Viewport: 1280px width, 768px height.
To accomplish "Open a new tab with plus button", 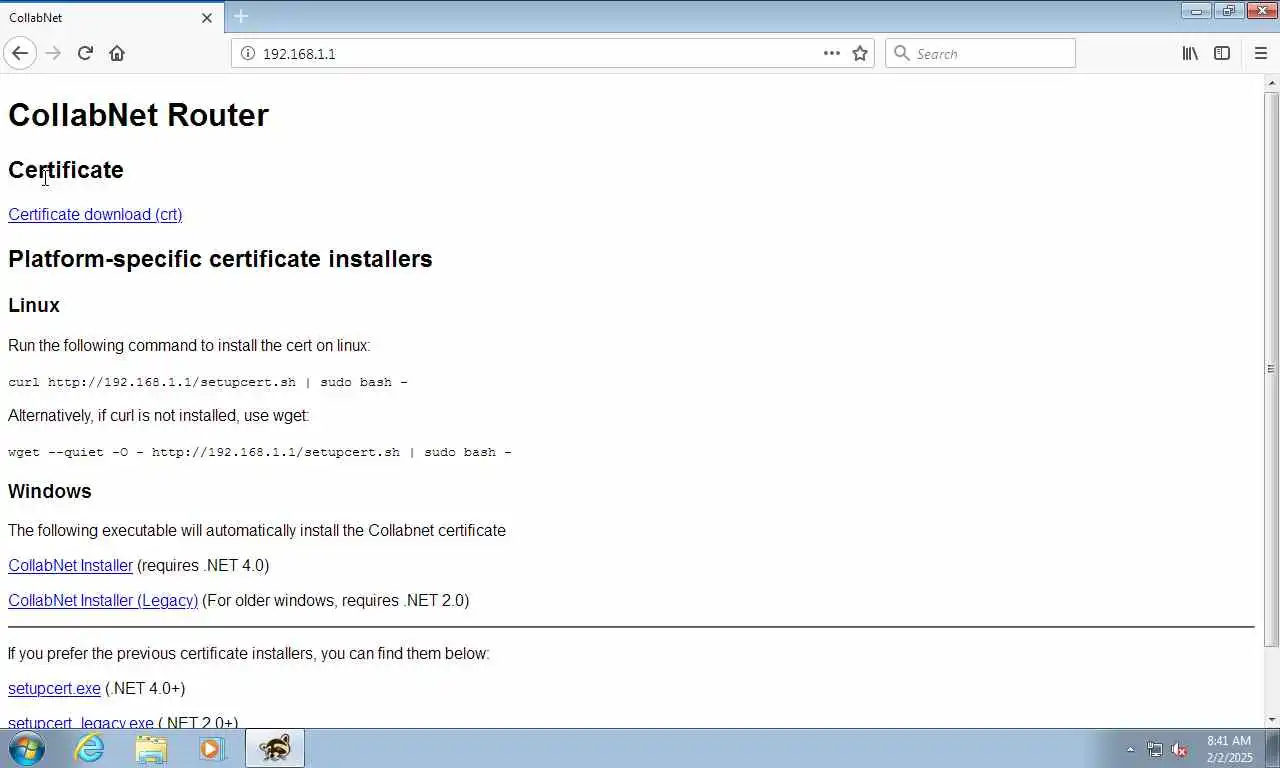I will coord(241,16).
